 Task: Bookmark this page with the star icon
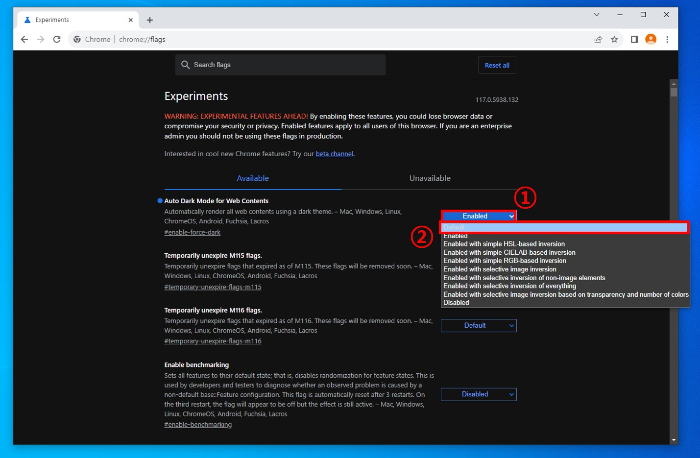click(614, 39)
